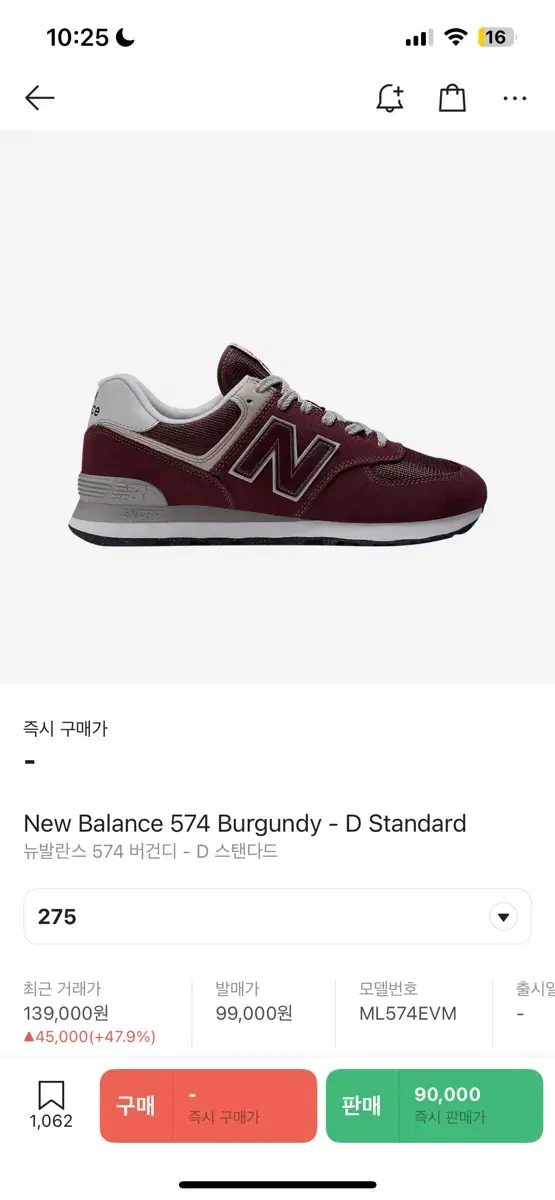Open the three-dot more options menu
The width and height of the screenshot is (555, 1200).
coord(515,98)
